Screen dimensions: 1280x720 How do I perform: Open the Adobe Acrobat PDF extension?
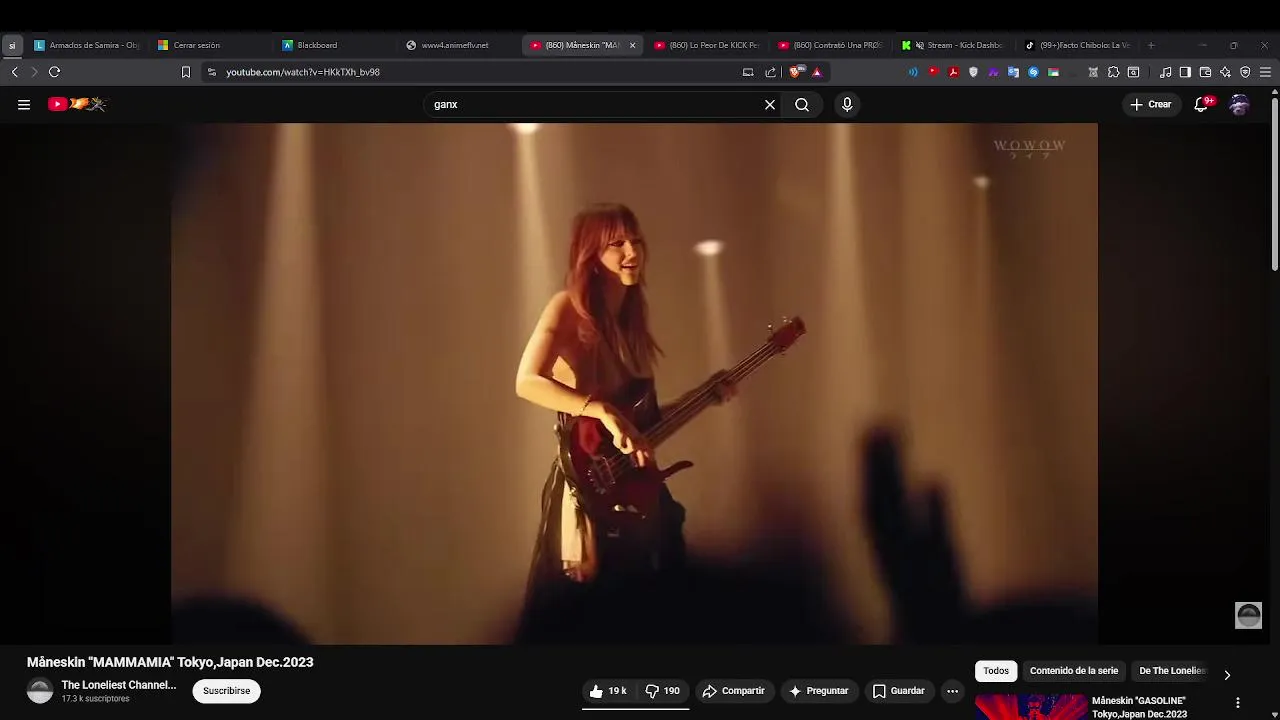[x=954, y=72]
